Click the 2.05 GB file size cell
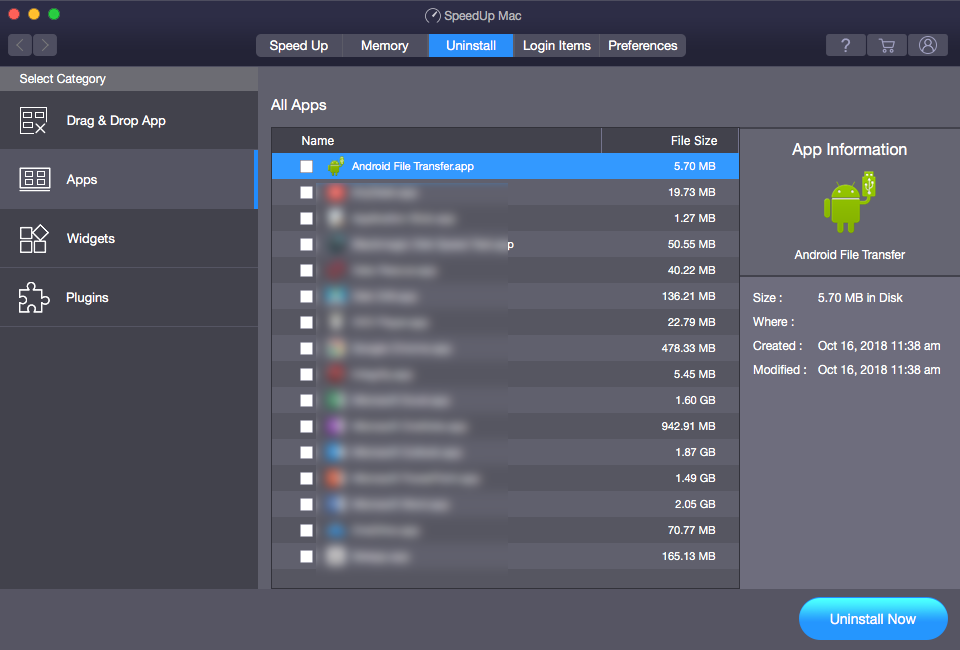 coord(695,504)
